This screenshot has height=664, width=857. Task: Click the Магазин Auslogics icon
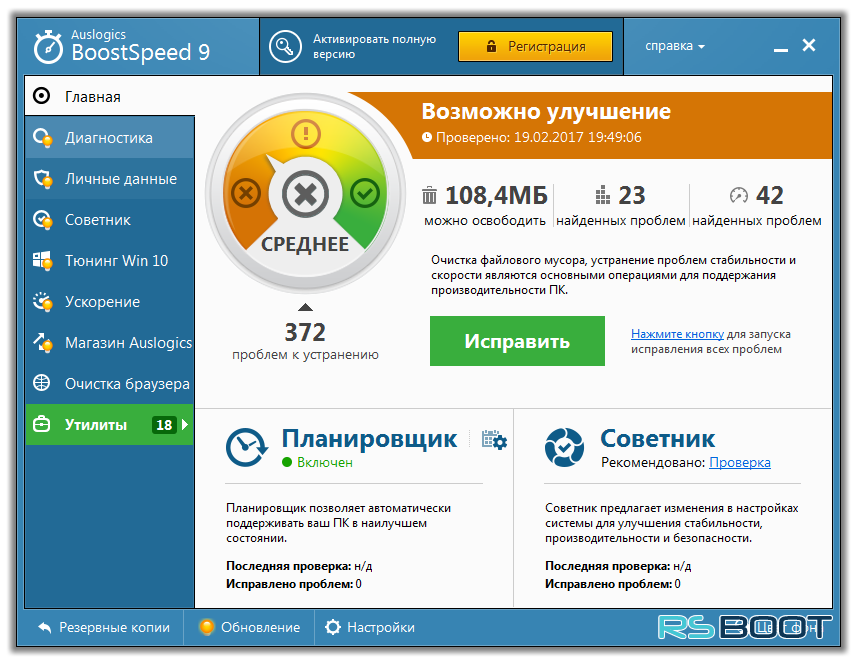[43, 343]
